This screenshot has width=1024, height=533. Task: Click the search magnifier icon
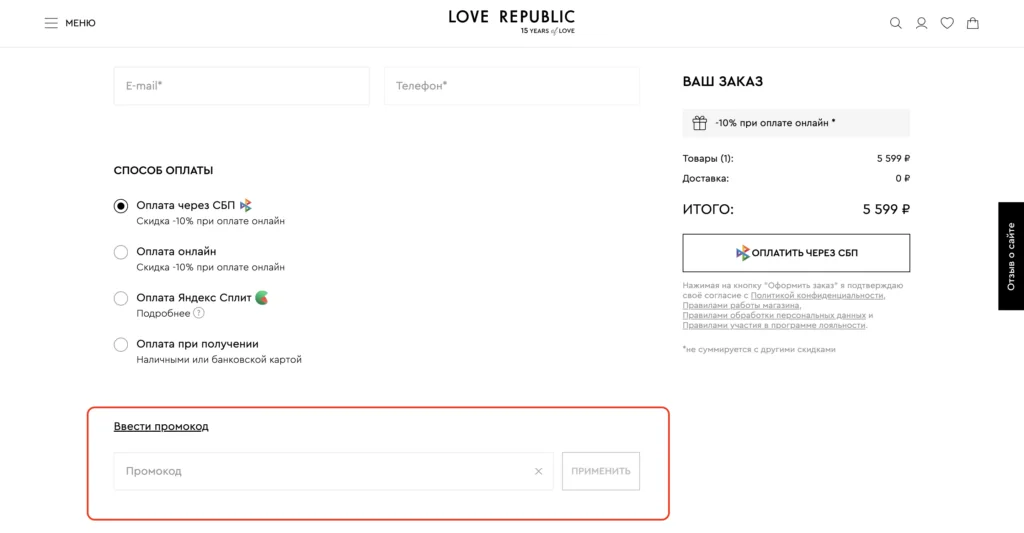point(896,23)
